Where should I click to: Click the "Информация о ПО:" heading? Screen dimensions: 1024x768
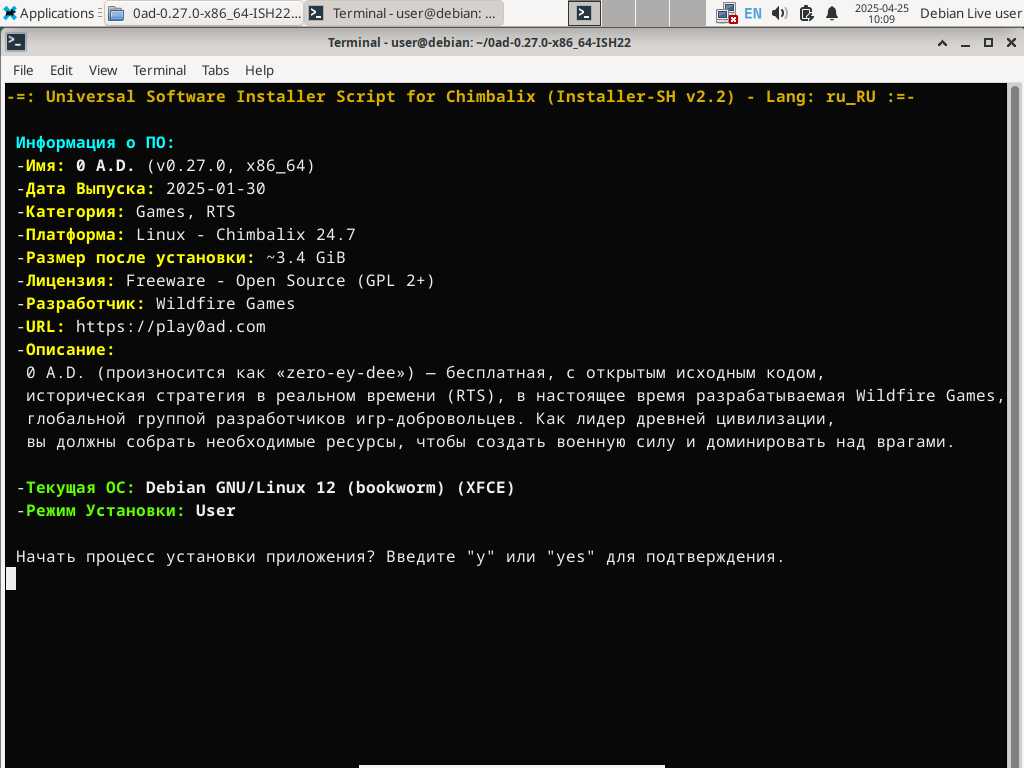[x=95, y=142]
